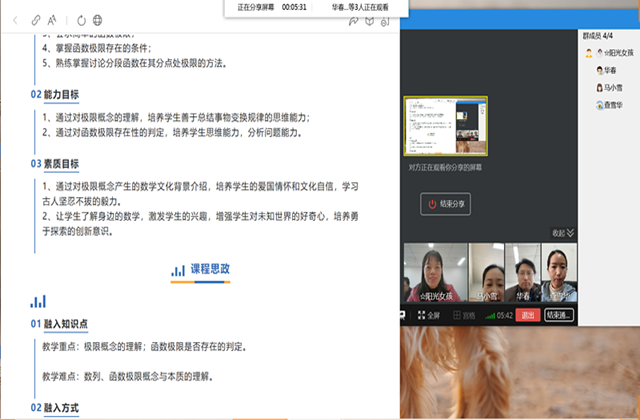Click the refresh icon in document toolbar
This screenshot has width=640, height=420.
(81, 19)
